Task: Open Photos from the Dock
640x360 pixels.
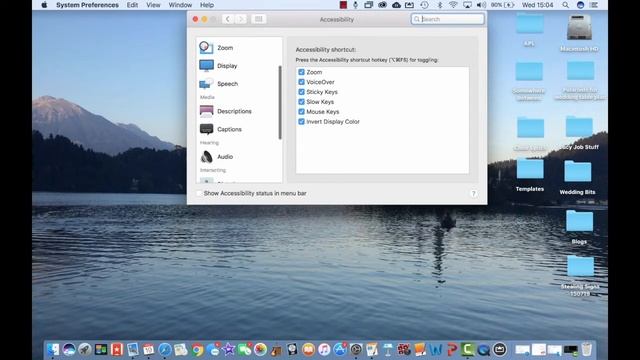Action: tap(260, 349)
